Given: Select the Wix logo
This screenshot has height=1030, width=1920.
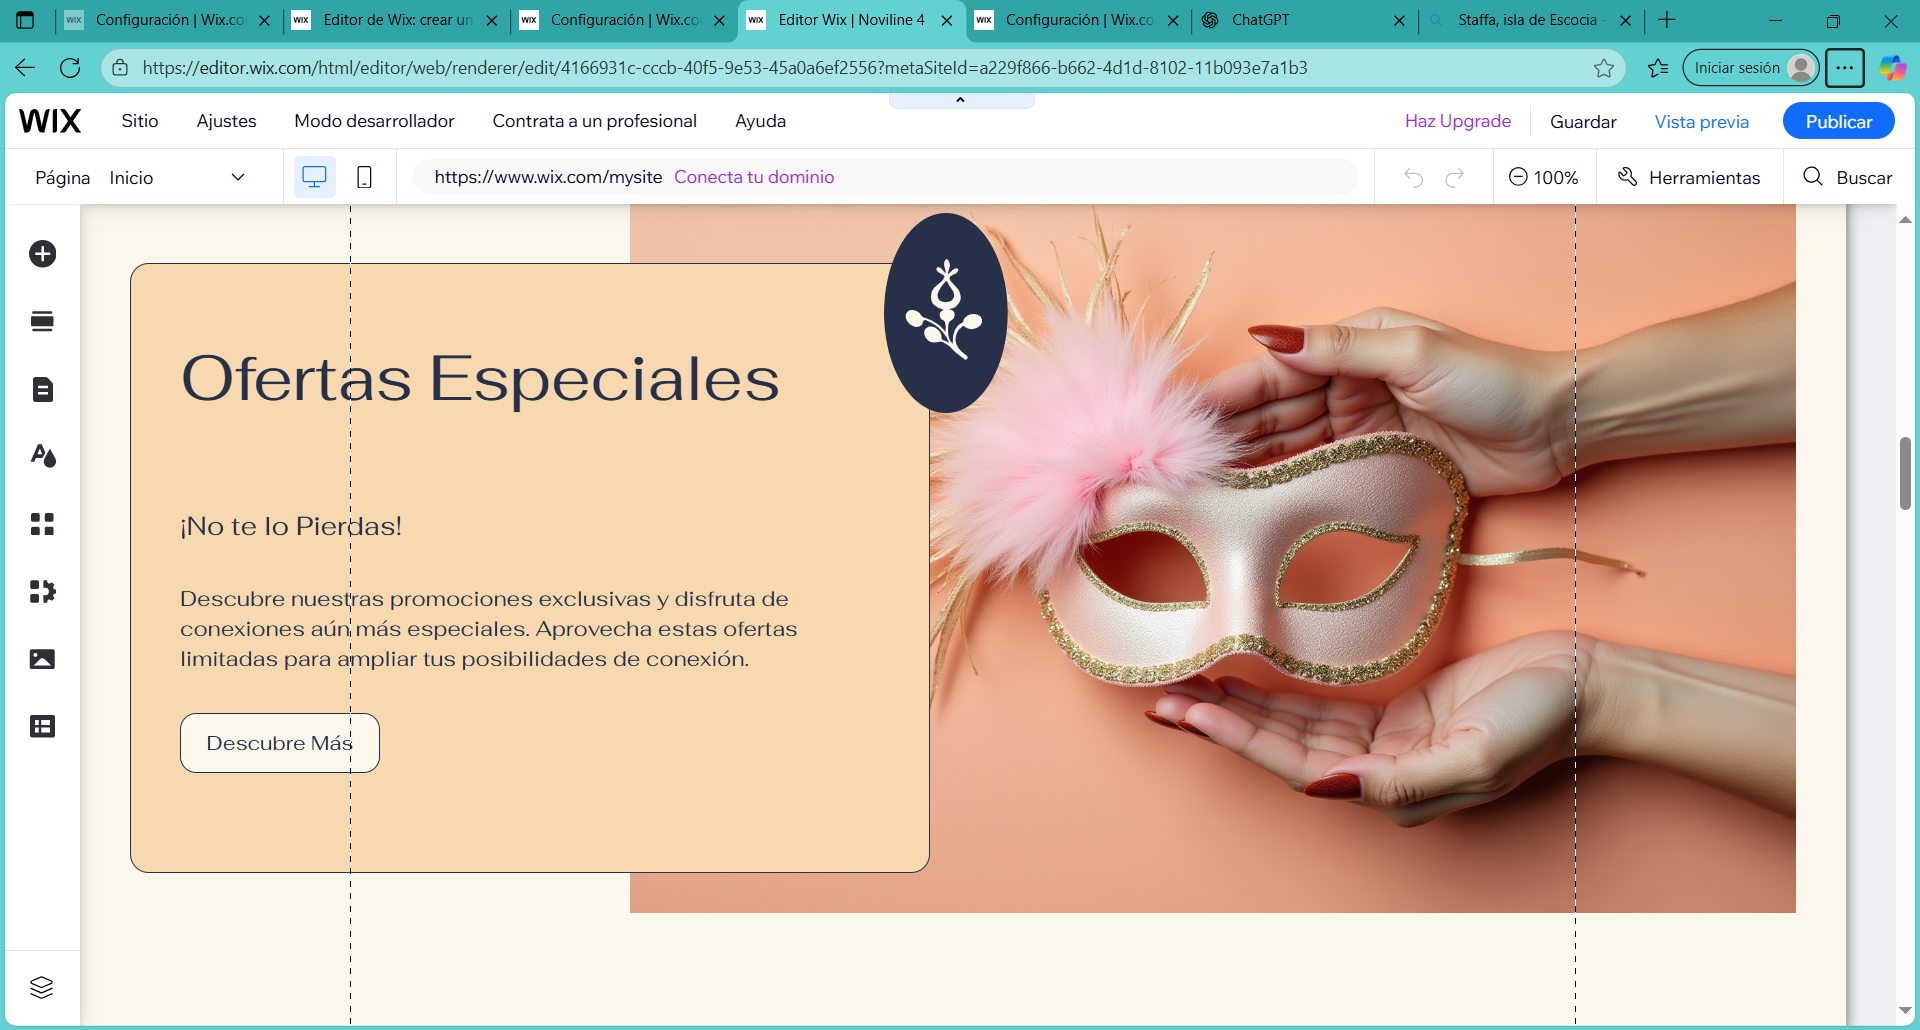Looking at the screenshot, I should click(50, 121).
